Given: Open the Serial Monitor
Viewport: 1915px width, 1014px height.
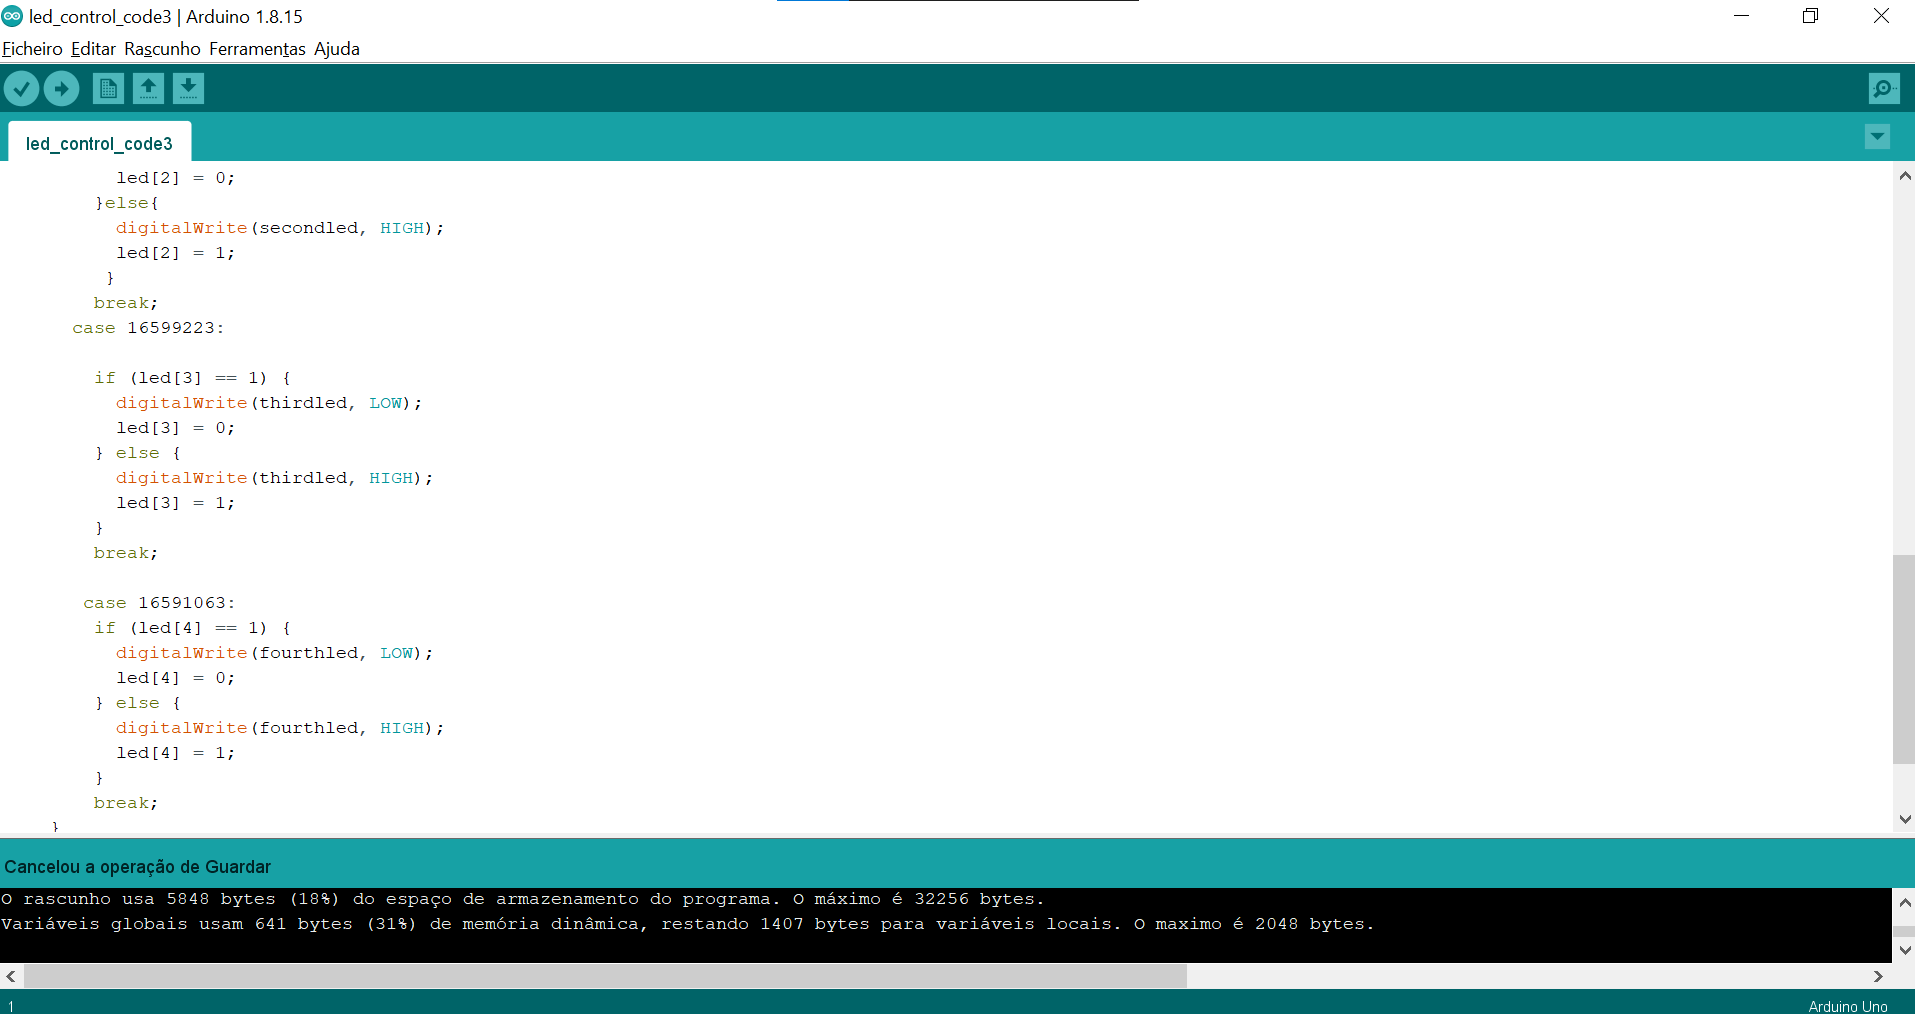Looking at the screenshot, I should 1883,88.
